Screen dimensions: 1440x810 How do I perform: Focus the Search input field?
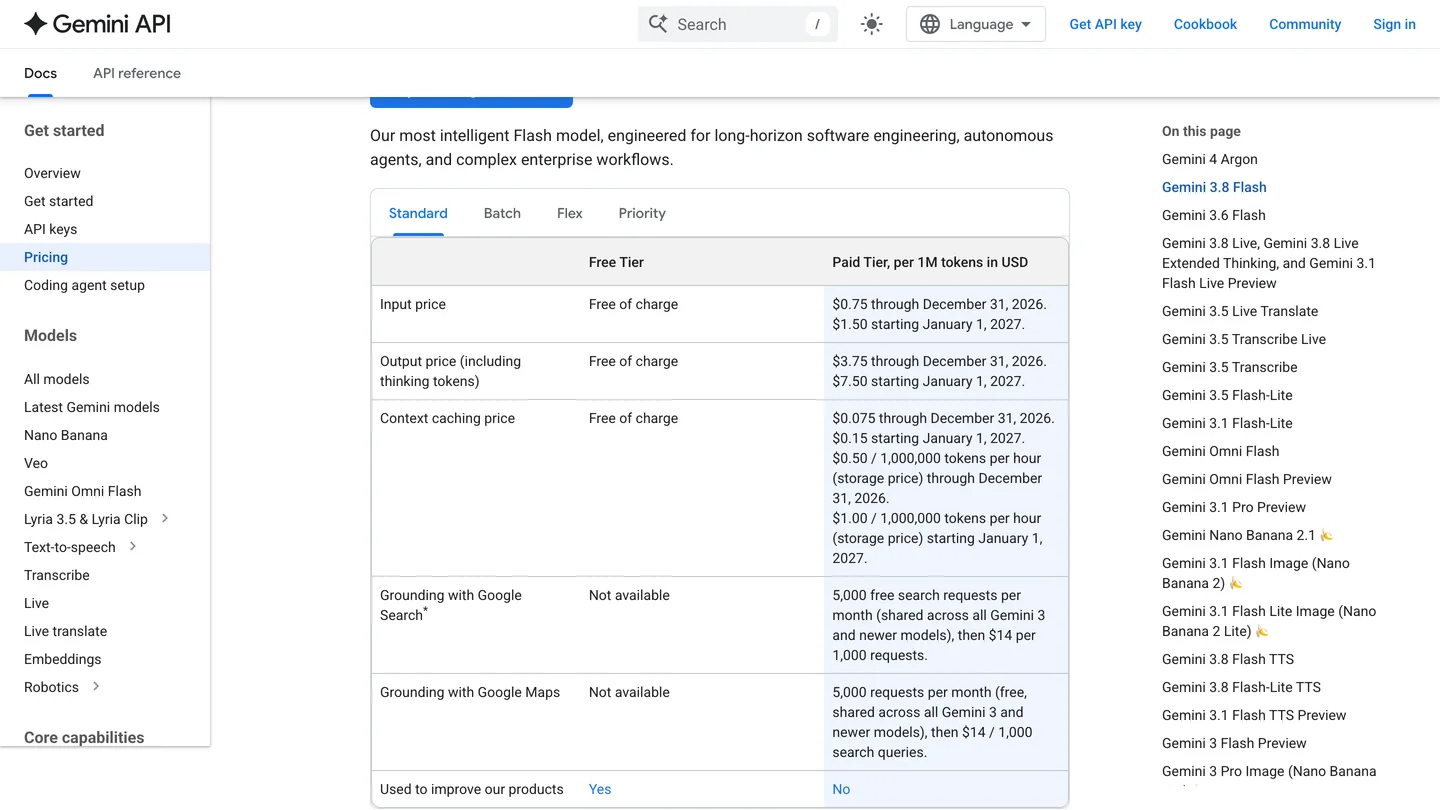[x=738, y=24]
